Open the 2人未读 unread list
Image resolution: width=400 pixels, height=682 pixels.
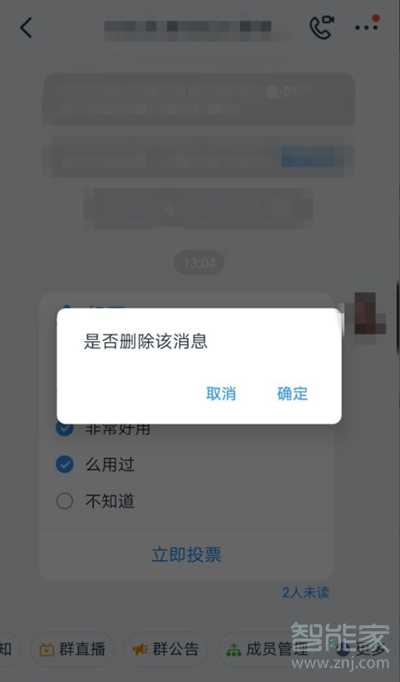click(x=306, y=592)
